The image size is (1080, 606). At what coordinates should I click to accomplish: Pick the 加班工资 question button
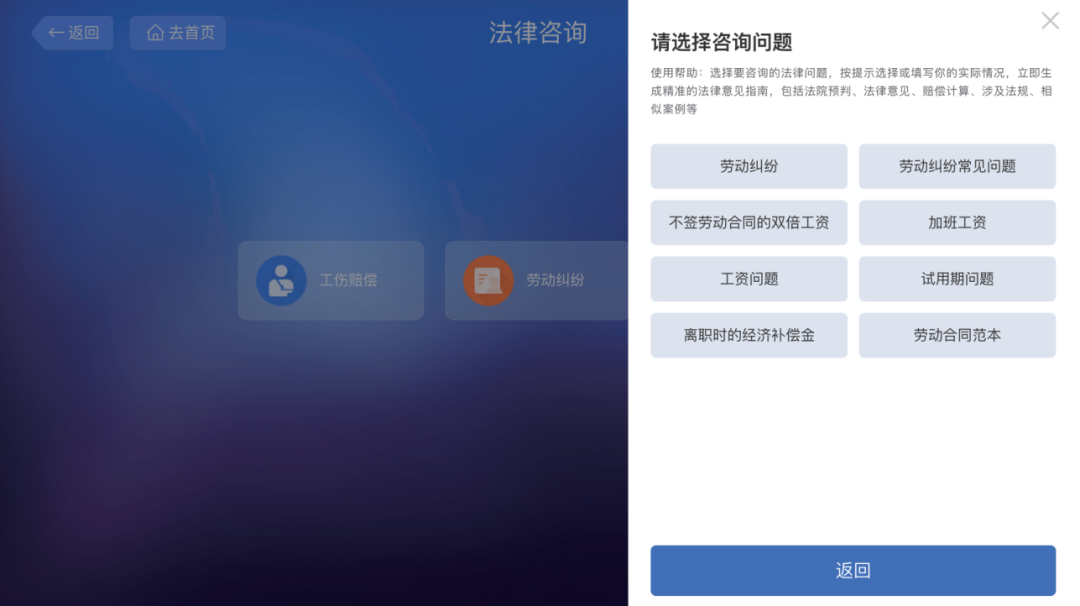pyautogui.click(x=957, y=222)
